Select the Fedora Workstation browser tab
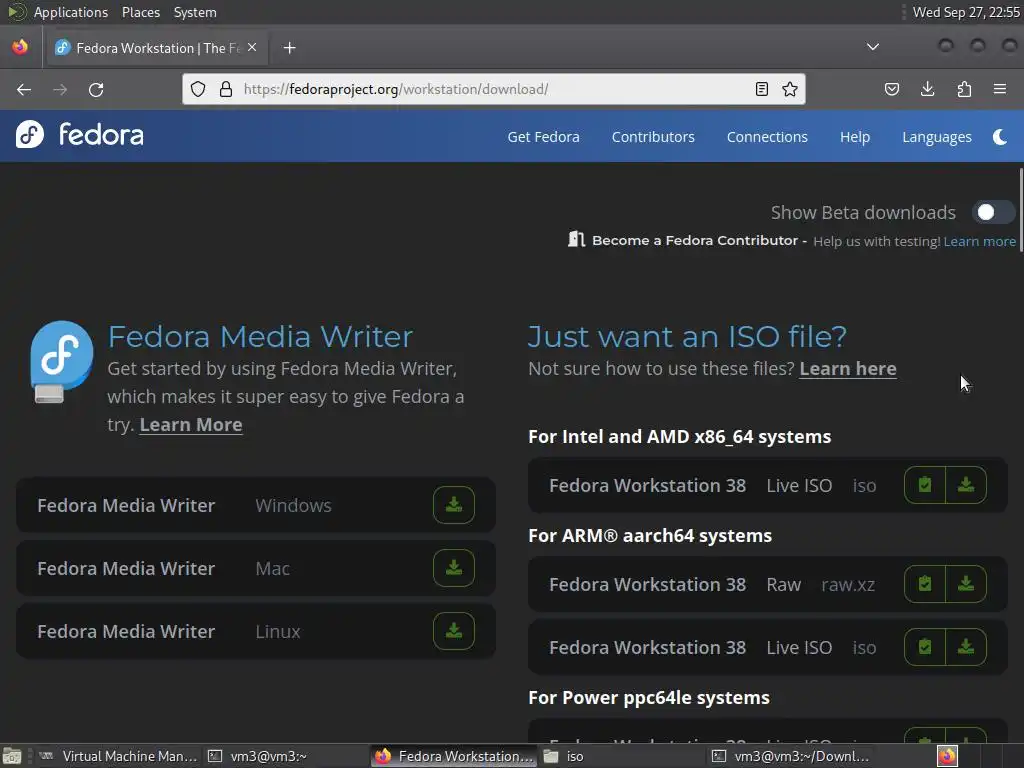The image size is (1024, 768). [x=156, y=48]
